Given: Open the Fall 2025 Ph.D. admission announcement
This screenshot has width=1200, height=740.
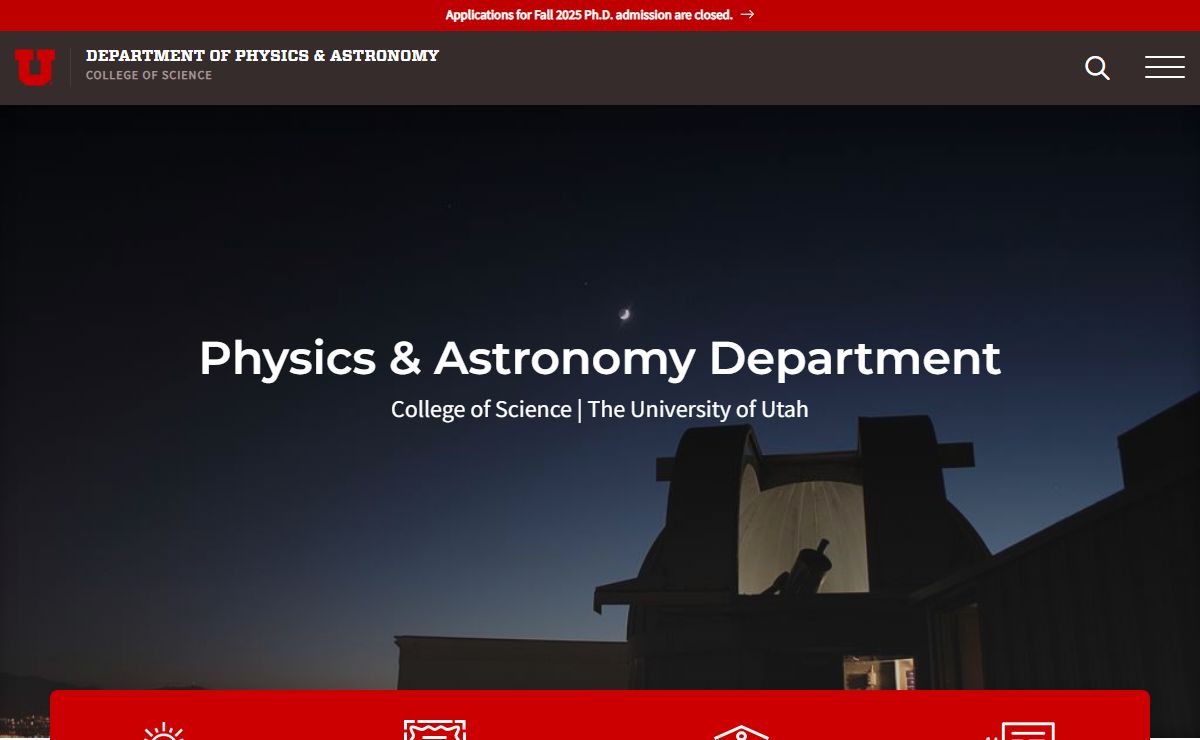Looking at the screenshot, I should (x=589, y=15).
